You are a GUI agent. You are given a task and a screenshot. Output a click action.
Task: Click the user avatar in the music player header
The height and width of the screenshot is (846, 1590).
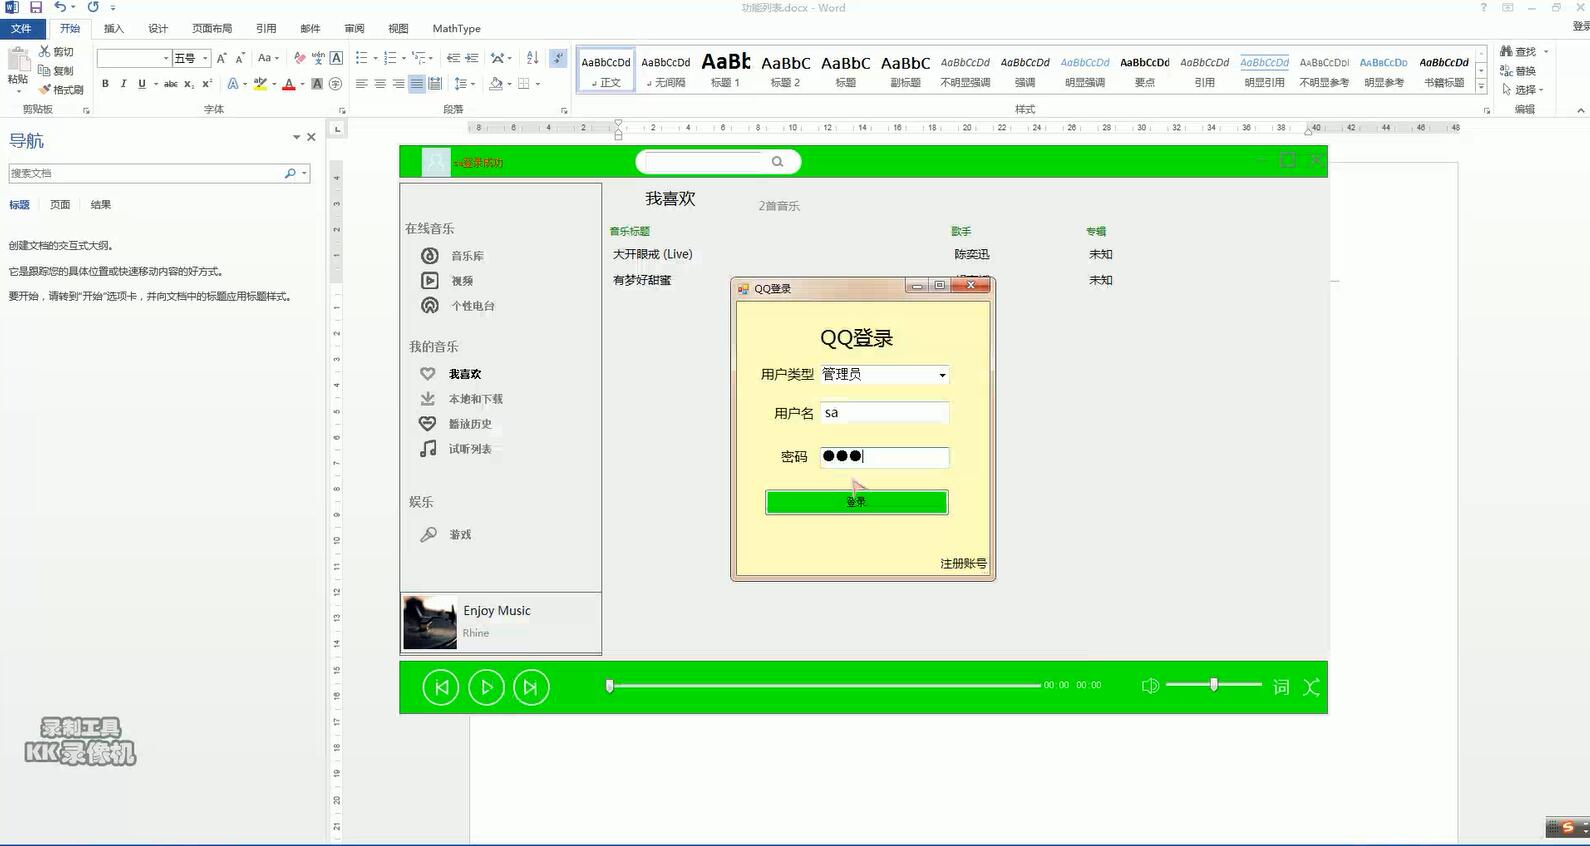pyautogui.click(x=436, y=162)
